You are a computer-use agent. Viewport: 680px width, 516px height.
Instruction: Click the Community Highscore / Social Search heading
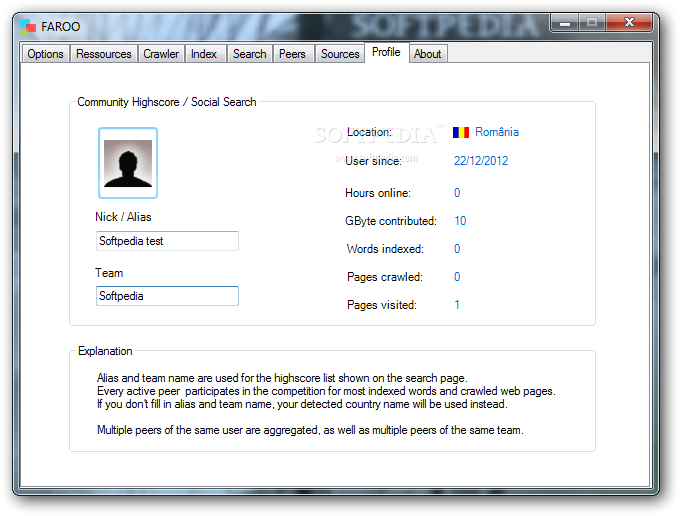click(x=167, y=102)
